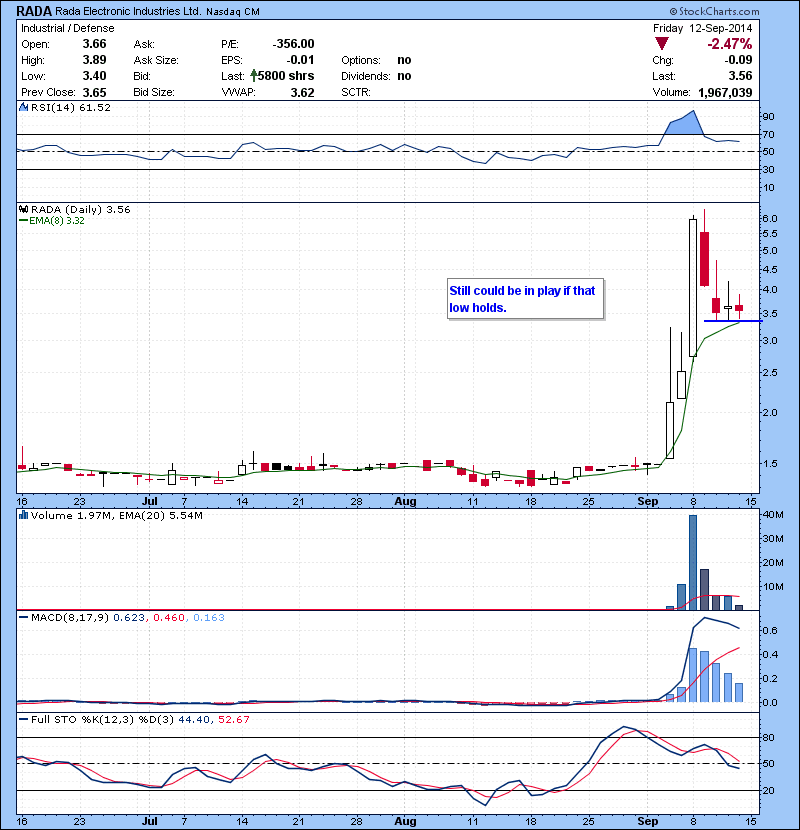
Task: Click the candlestick icon beside RADA (Daily)
Action: (x=23, y=209)
